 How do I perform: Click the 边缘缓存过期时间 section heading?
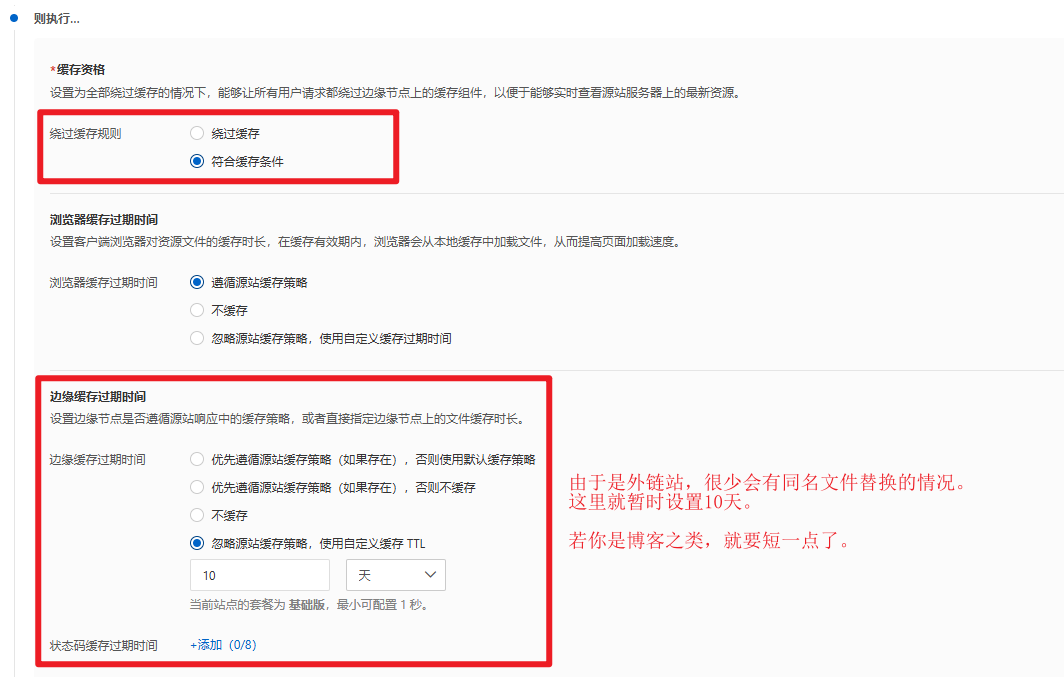click(98, 397)
